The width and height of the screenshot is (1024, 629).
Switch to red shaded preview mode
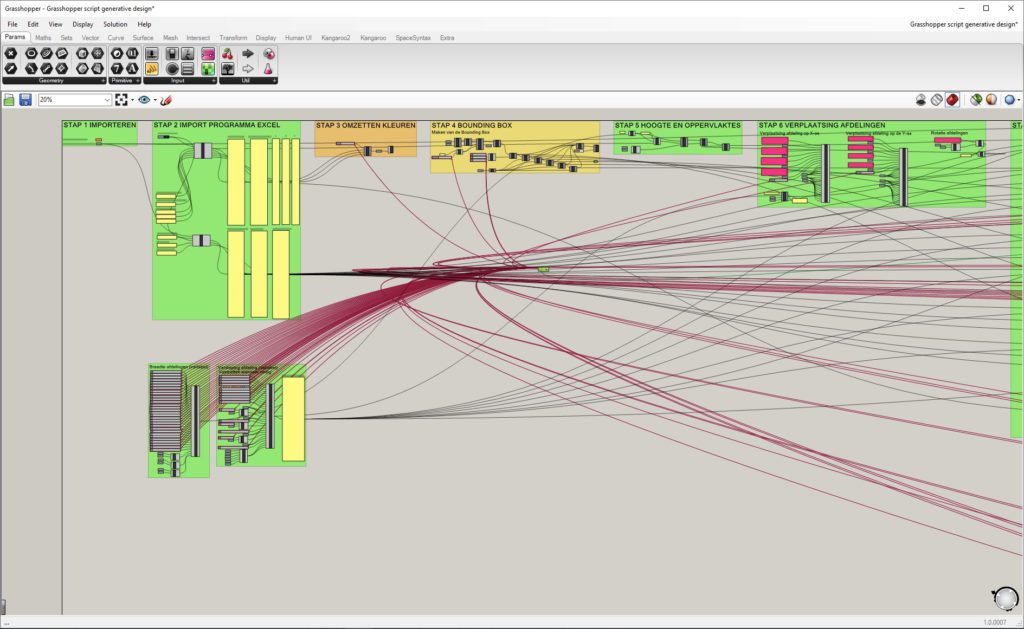tap(952, 100)
